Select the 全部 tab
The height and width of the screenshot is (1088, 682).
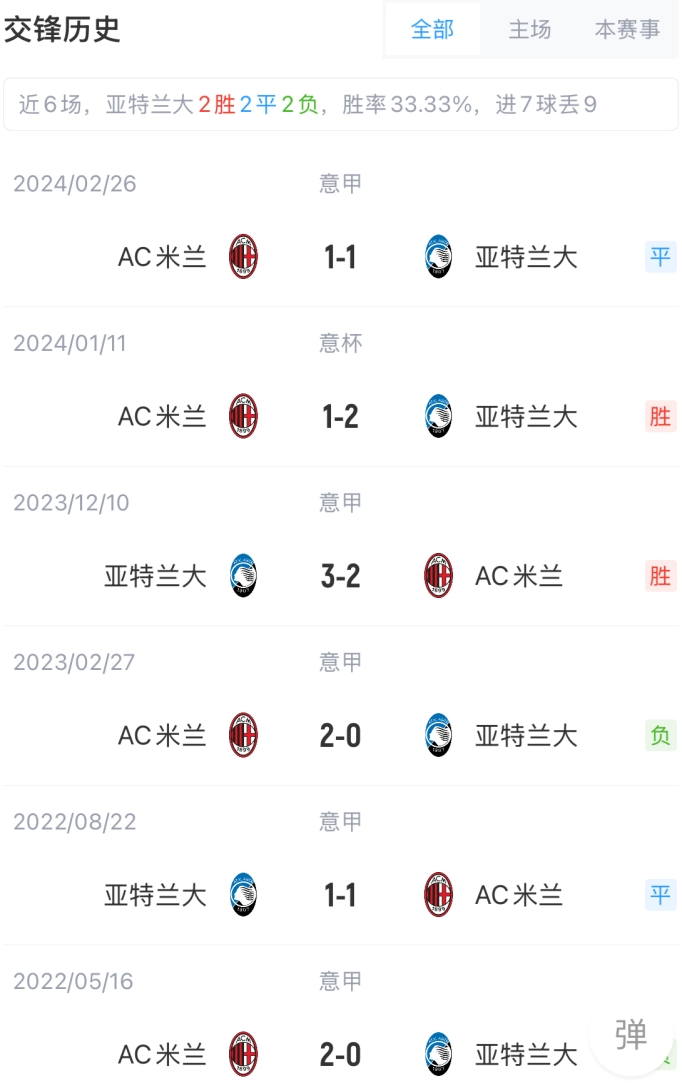(432, 29)
